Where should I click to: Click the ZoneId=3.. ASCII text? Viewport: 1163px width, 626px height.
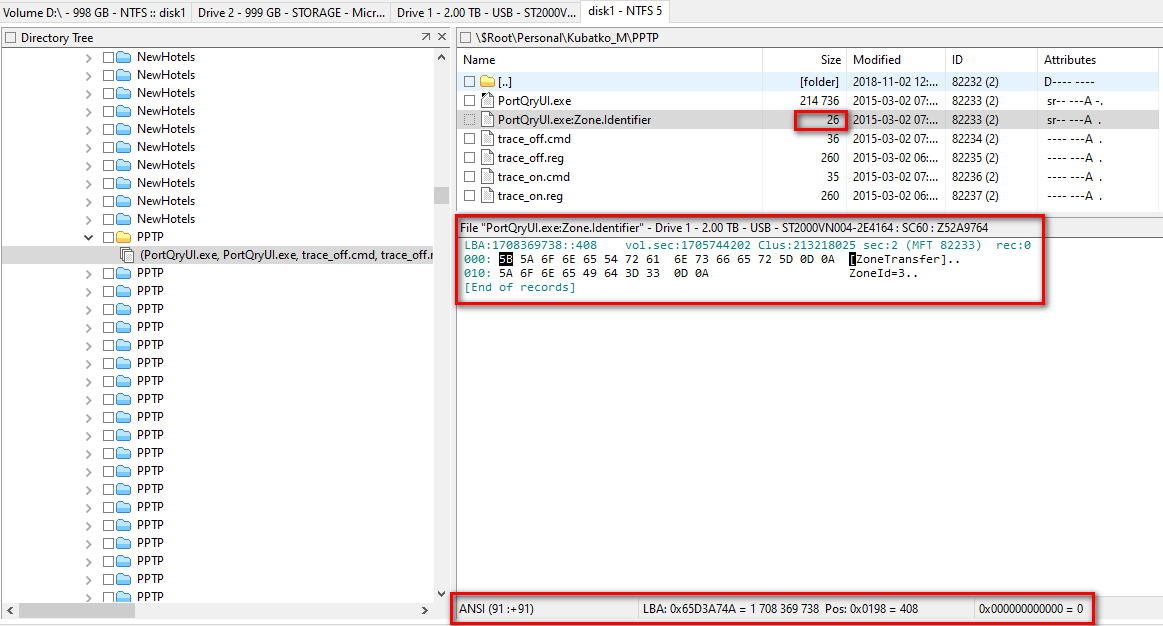883,274
